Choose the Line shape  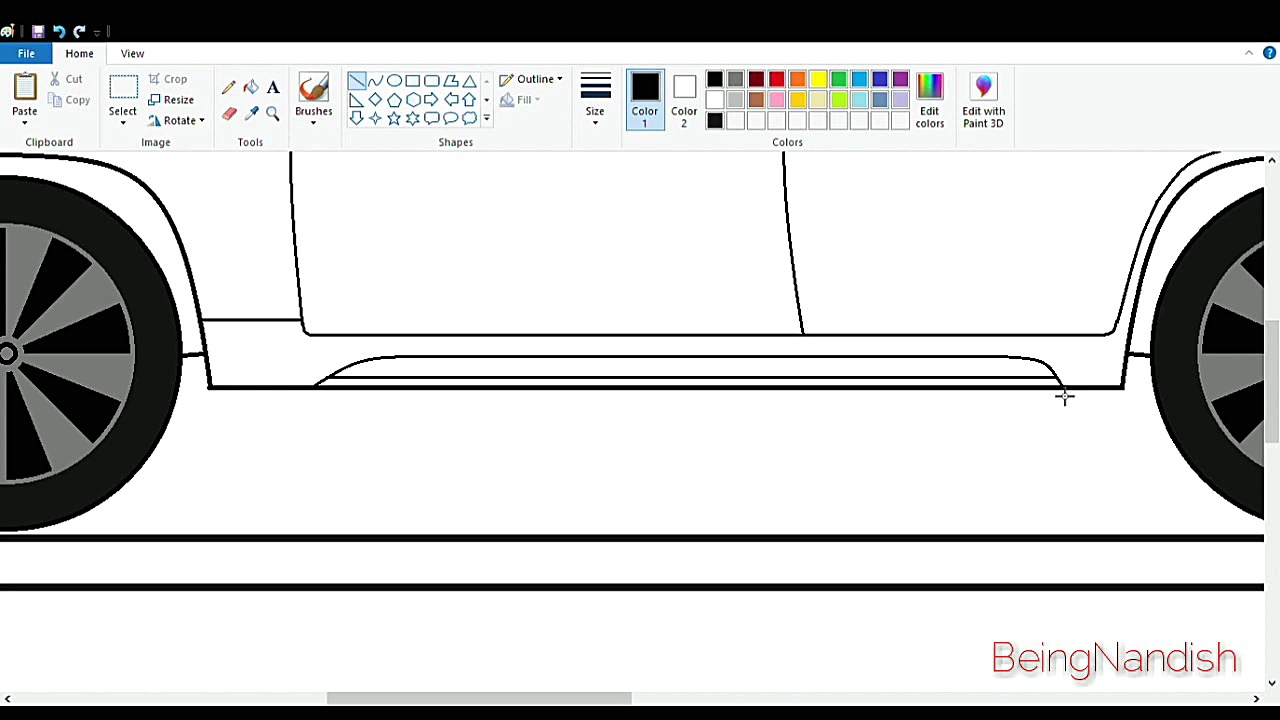357,81
